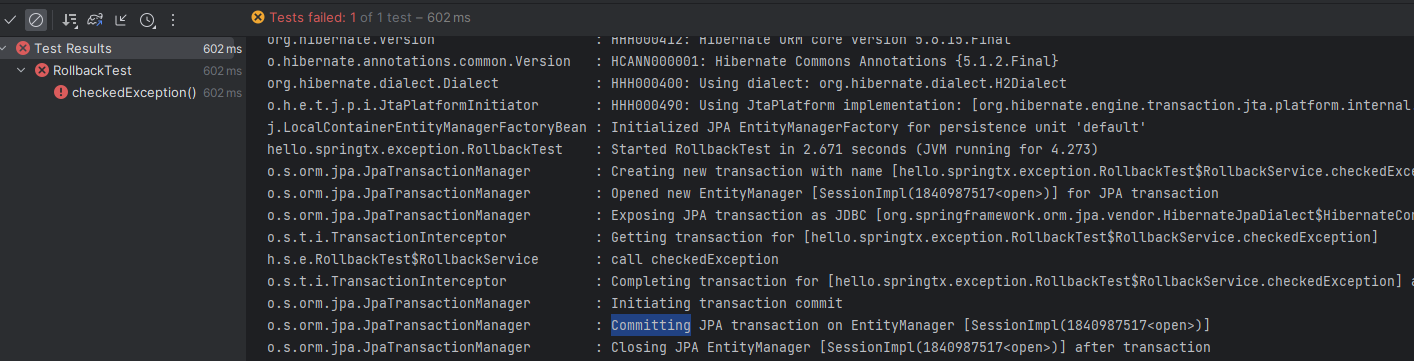The image size is (1414, 361).
Task: Click the 'Initialized JPA EntityManagerFactory' log line
Action: pyautogui.click(x=878, y=127)
